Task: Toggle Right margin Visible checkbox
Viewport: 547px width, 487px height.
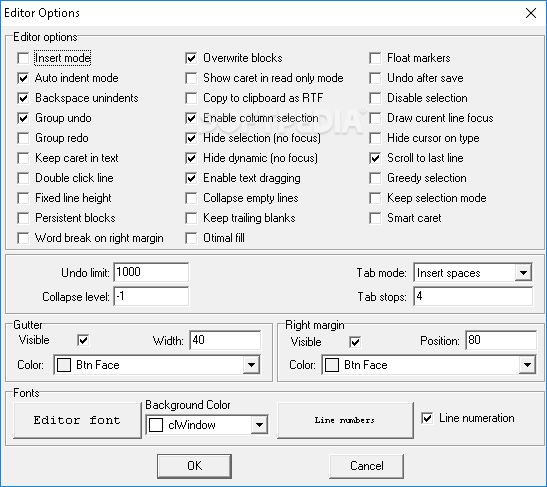Action: point(355,342)
